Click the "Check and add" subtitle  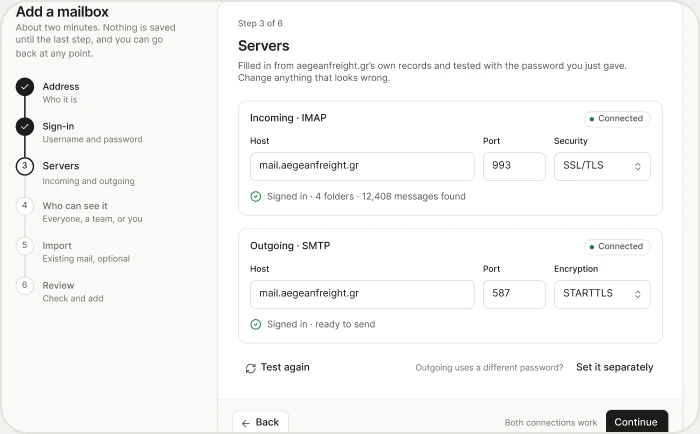(x=73, y=298)
